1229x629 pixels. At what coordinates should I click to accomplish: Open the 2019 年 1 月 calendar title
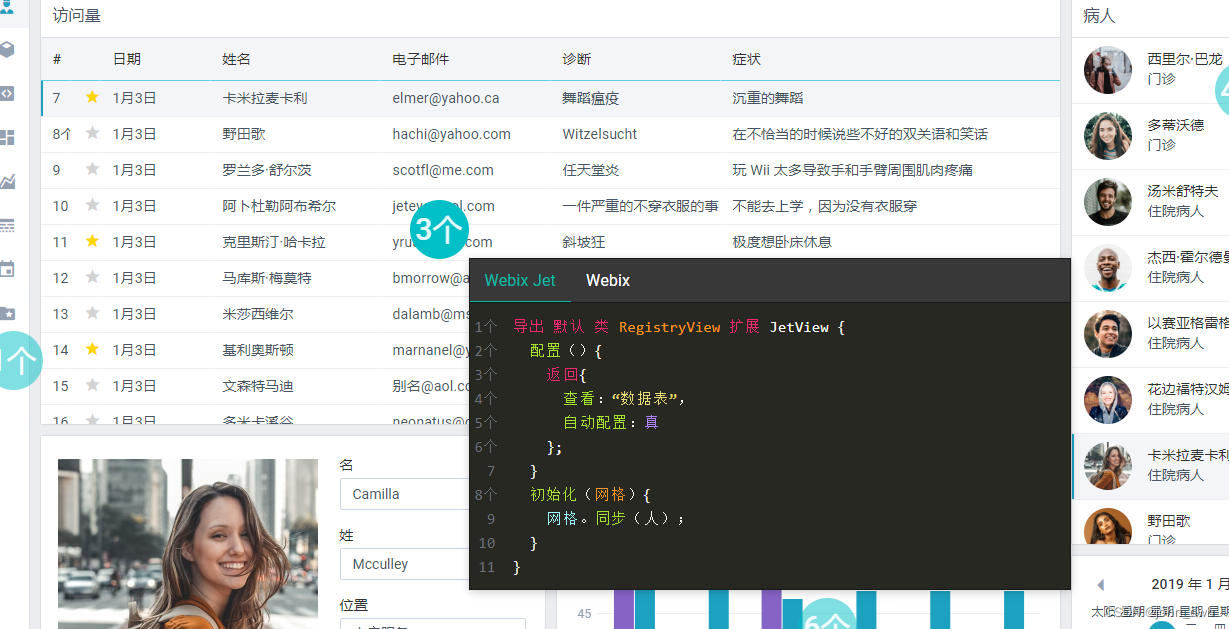tap(1190, 584)
